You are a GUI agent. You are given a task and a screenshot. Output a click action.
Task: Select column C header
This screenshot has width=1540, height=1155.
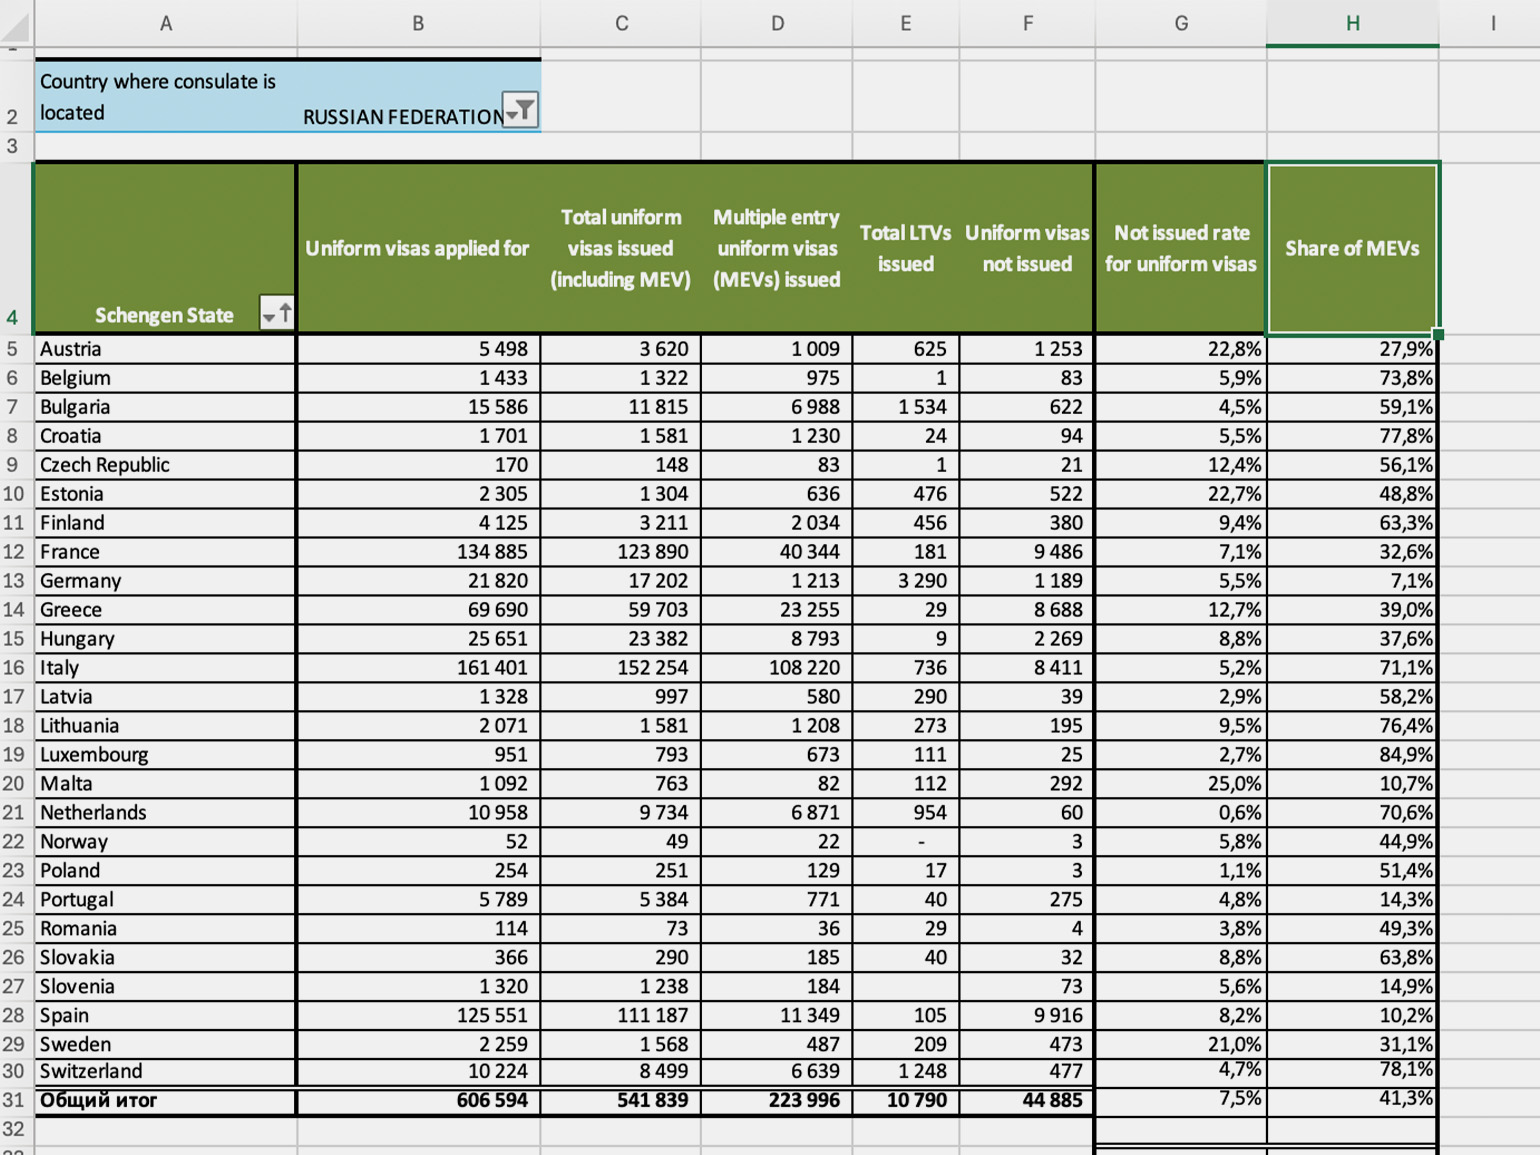pyautogui.click(x=621, y=23)
